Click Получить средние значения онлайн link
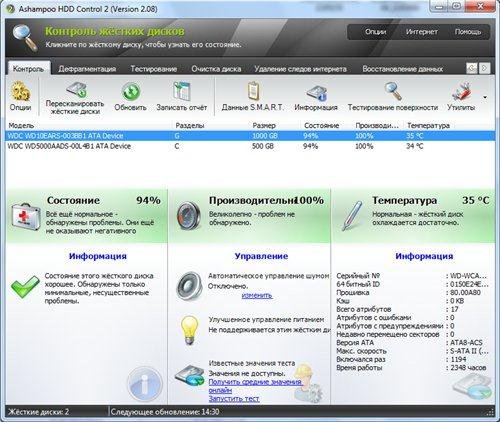 point(255,386)
